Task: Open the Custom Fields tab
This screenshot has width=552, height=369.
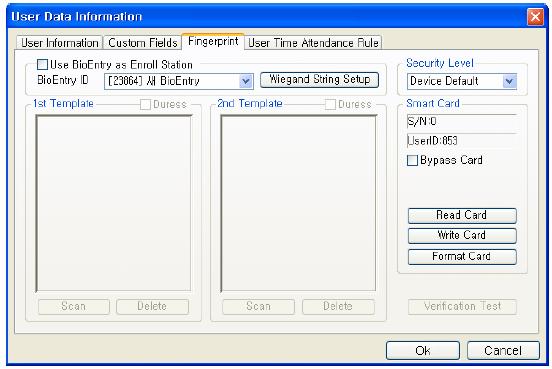Action: click(142, 43)
